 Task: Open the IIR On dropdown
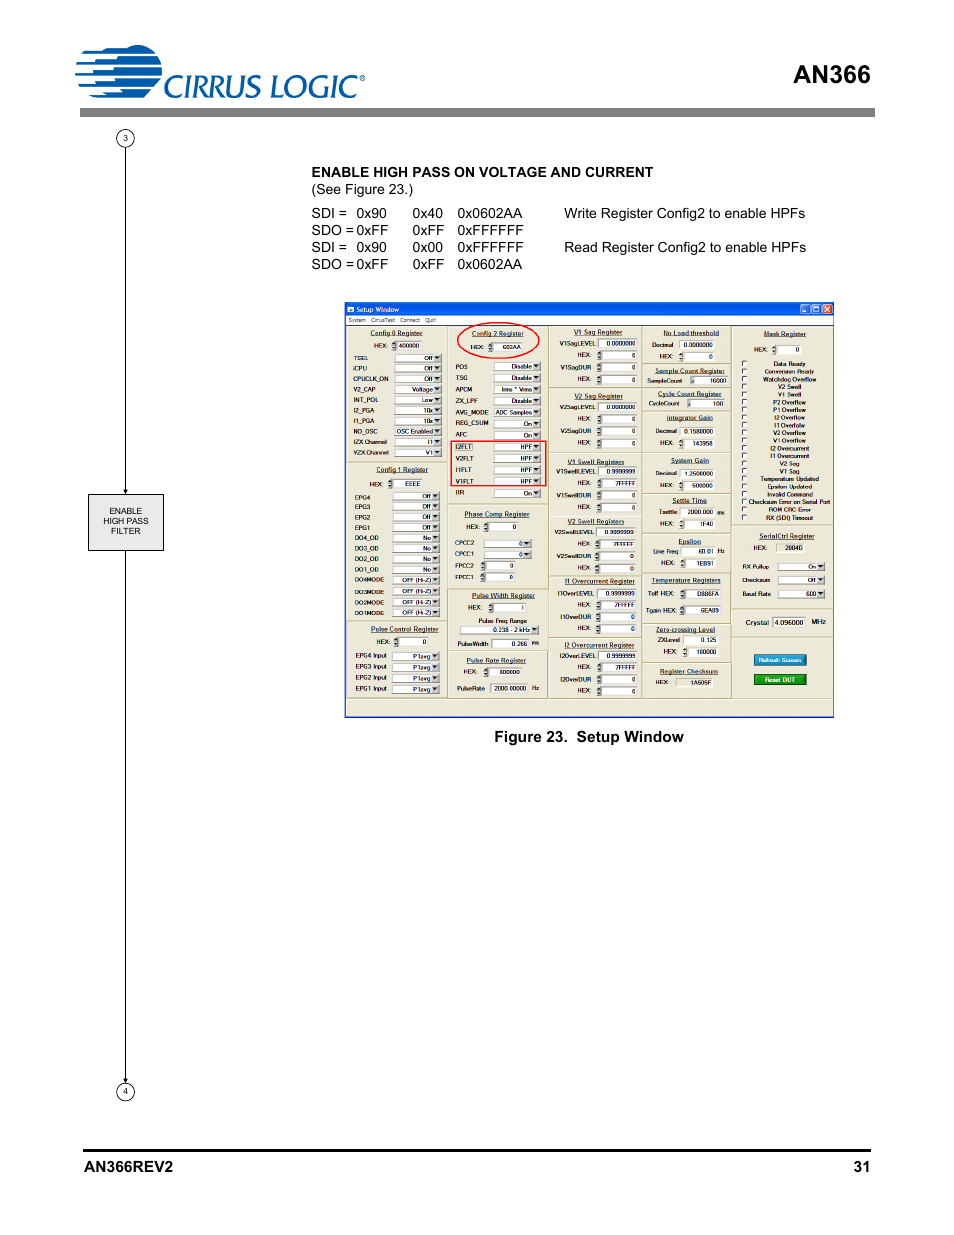(517, 493)
